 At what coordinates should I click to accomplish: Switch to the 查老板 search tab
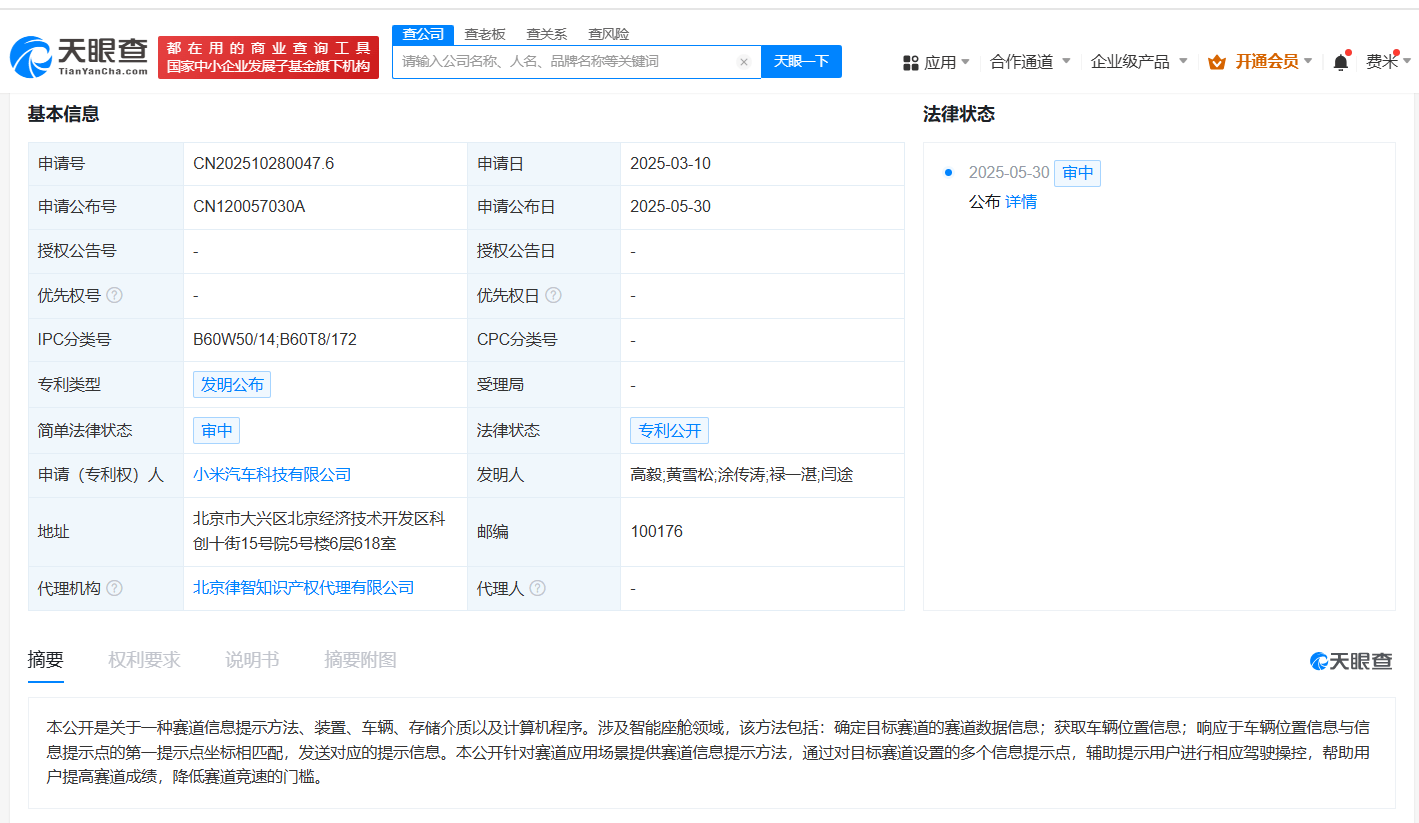(x=485, y=34)
